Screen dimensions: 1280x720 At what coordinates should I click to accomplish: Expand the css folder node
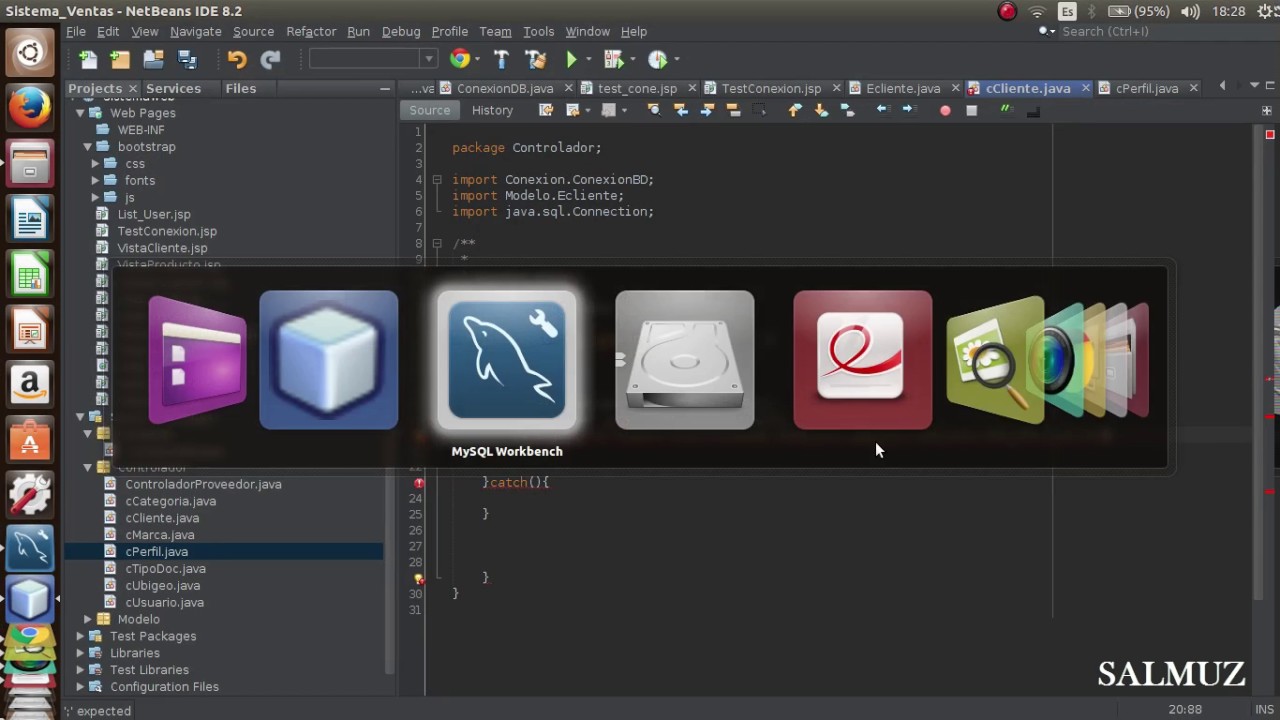pos(96,164)
